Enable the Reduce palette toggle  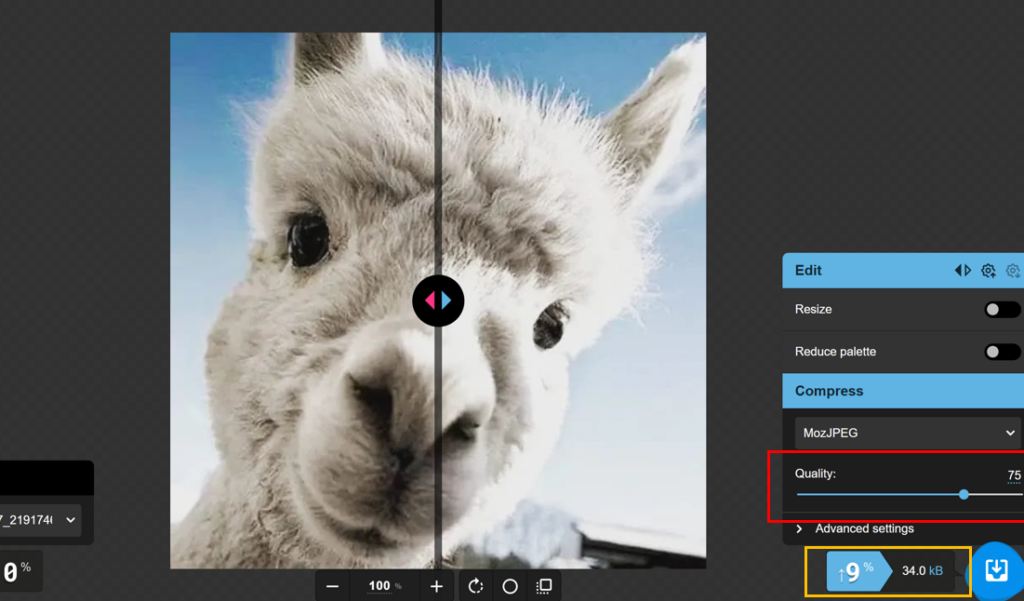(x=1001, y=352)
